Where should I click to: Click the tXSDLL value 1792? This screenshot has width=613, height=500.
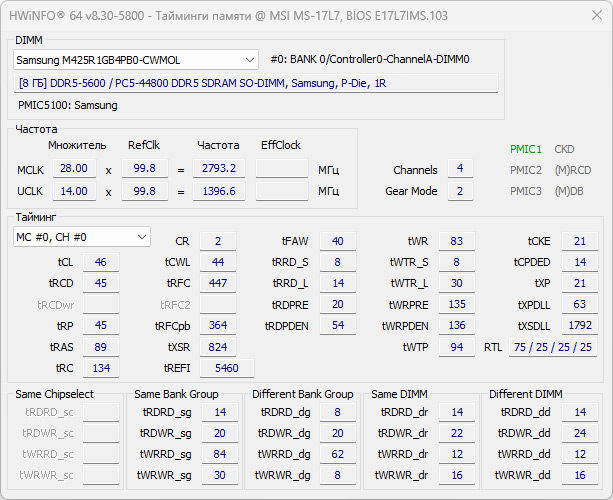coord(579,326)
